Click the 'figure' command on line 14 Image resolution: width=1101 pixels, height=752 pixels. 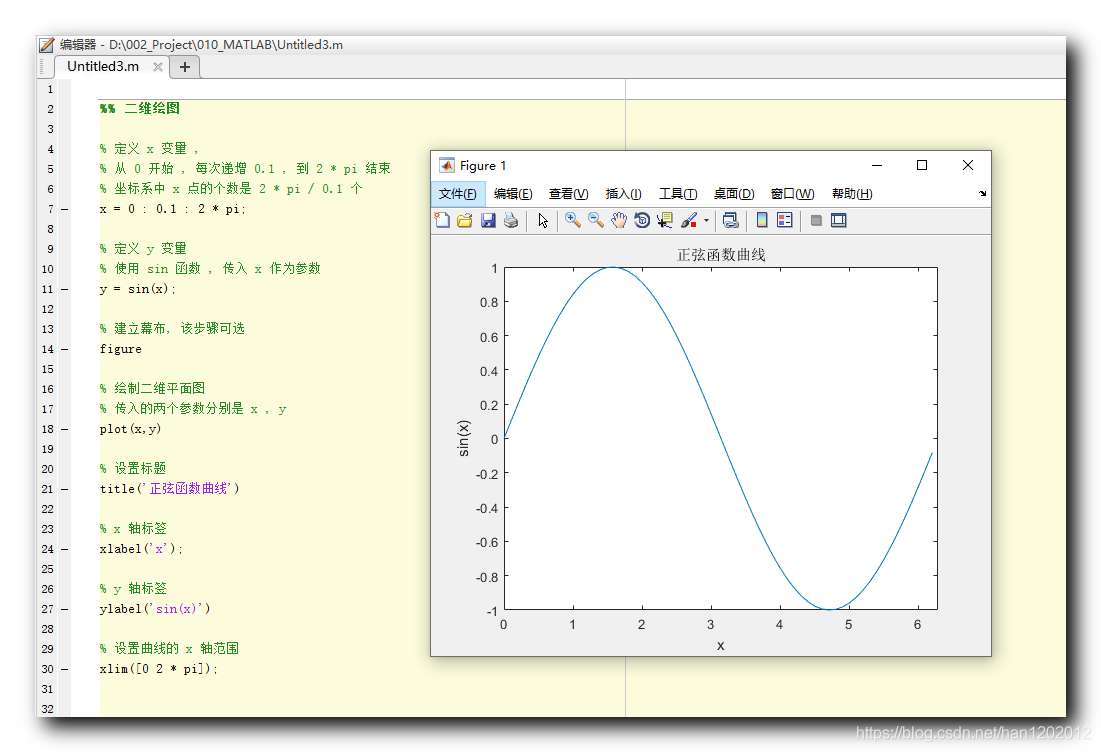[x=121, y=349]
